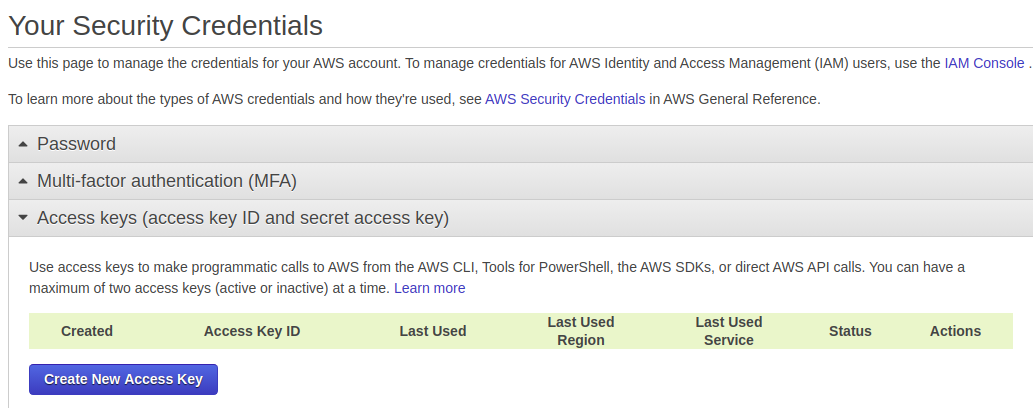Click the Actions column header
1033x408 pixels.
(x=955, y=331)
